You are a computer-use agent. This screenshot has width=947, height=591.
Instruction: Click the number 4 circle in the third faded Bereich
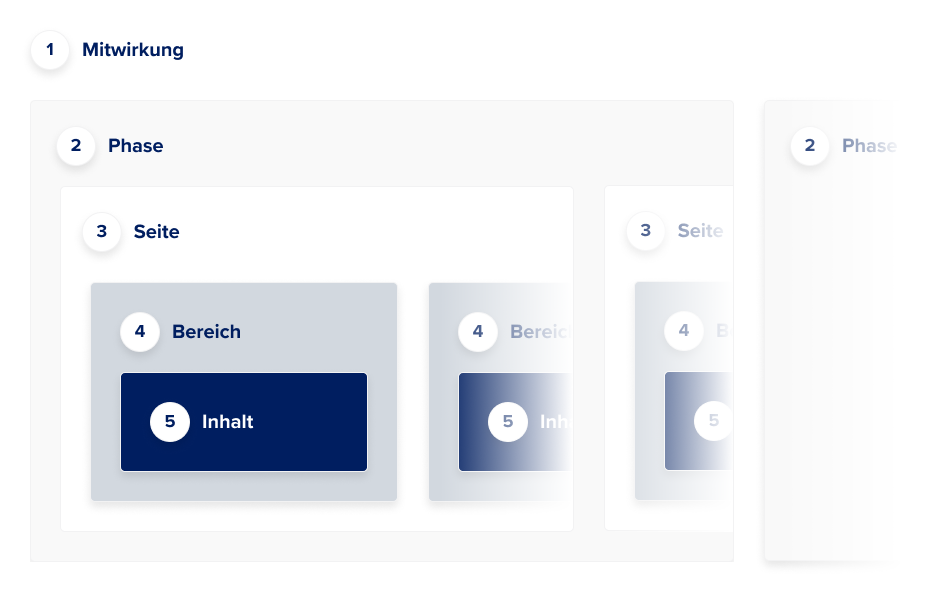pyautogui.click(x=684, y=330)
